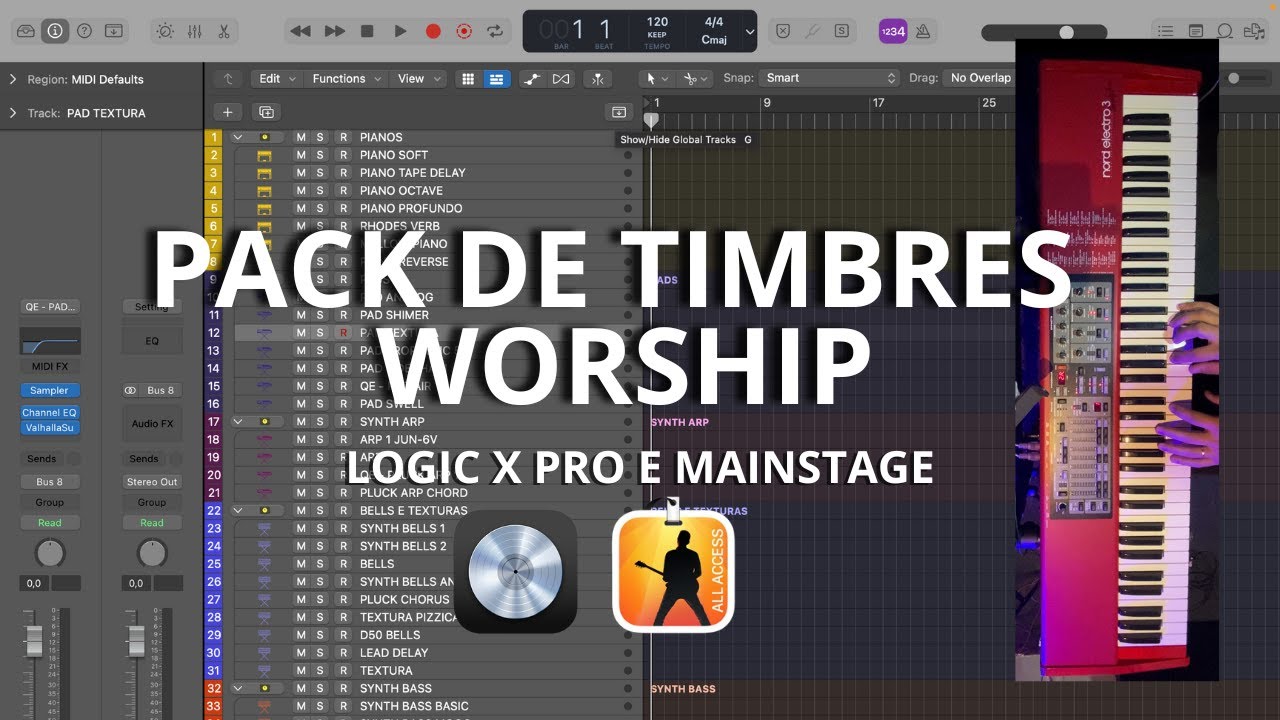This screenshot has height=720, width=1280.
Task: Open the Loop Browser
Action: coord(1224,31)
